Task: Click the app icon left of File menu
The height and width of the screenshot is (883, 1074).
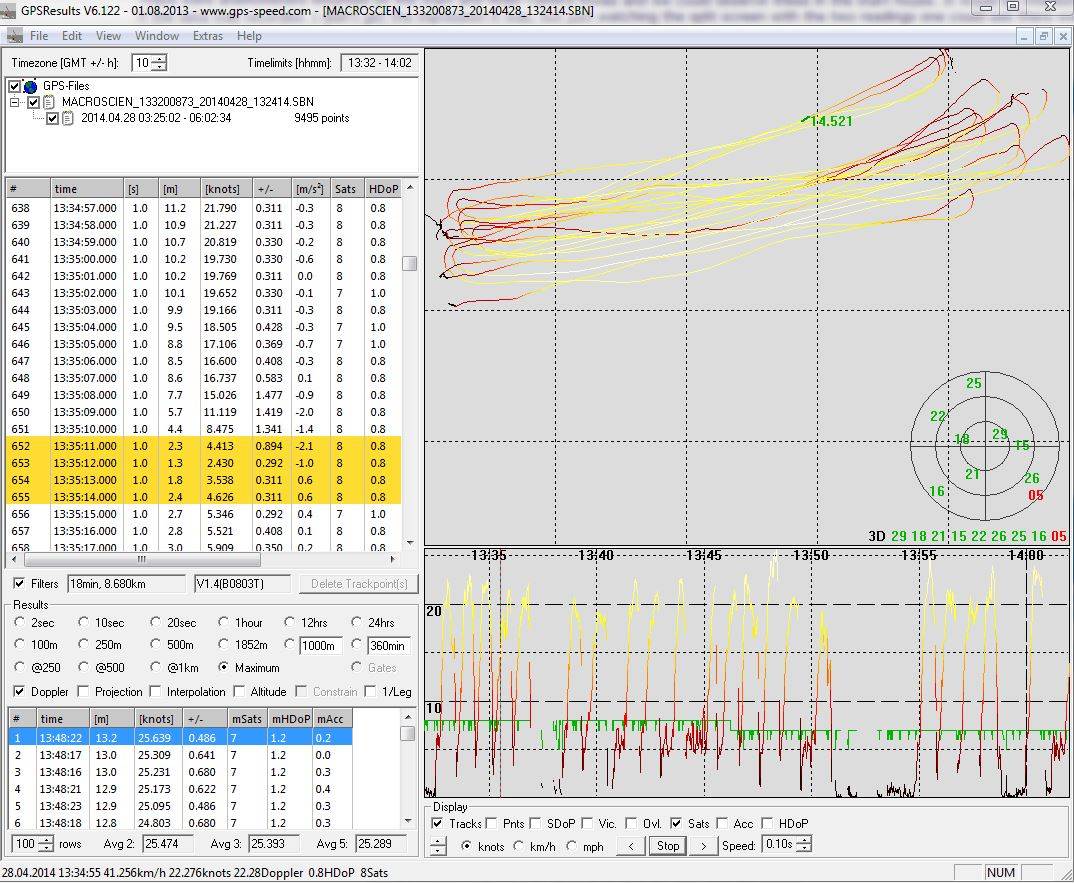Action: pyautogui.click(x=14, y=36)
